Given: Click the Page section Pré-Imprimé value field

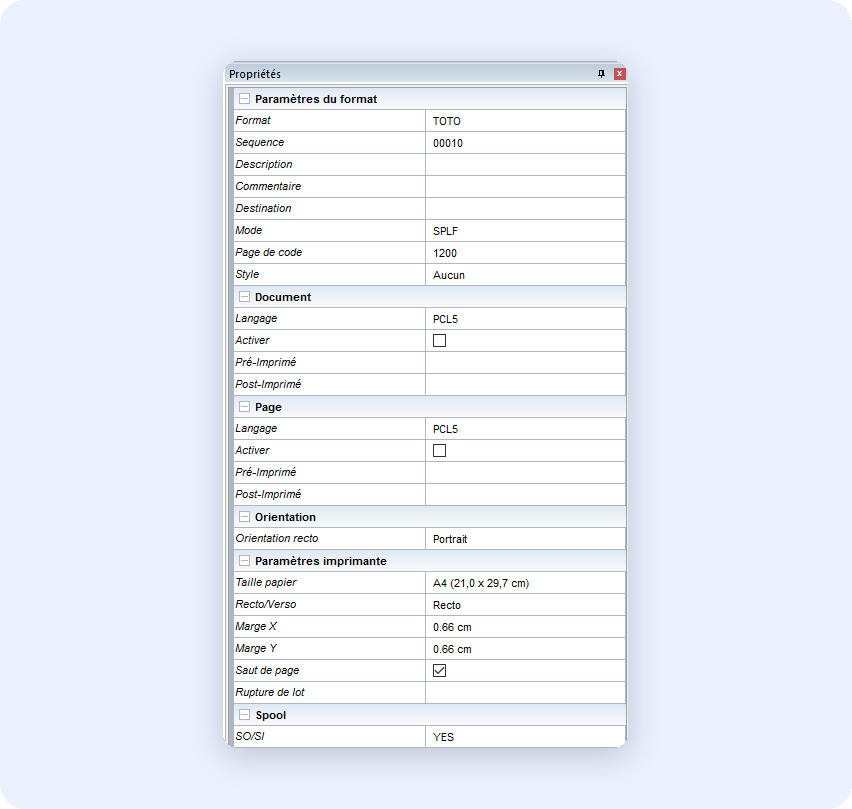Looking at the screenshot, I should tap(525, 473).
